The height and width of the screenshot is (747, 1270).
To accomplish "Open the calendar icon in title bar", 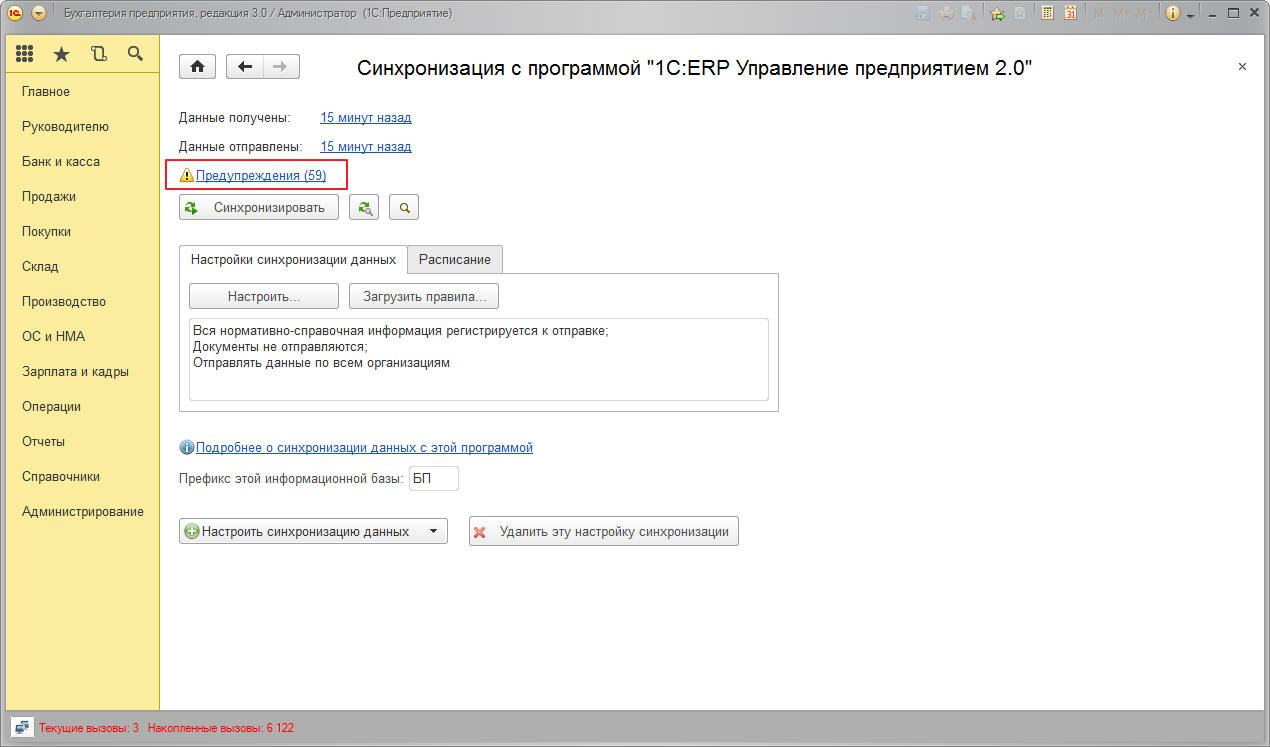I will (1071, 13).
